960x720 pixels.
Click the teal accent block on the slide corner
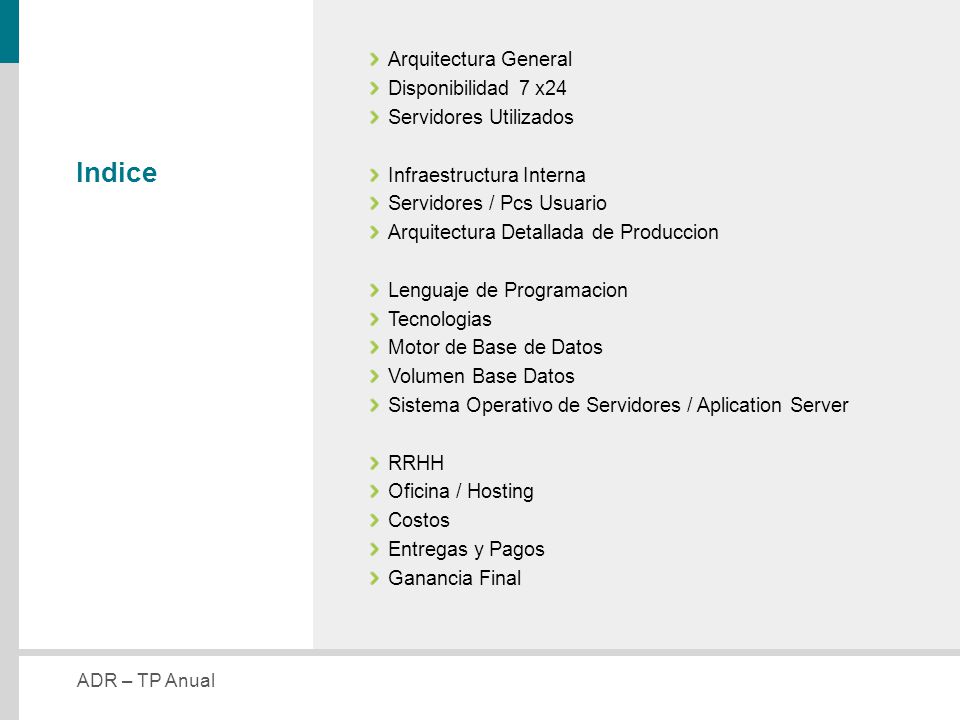[9, 31]
